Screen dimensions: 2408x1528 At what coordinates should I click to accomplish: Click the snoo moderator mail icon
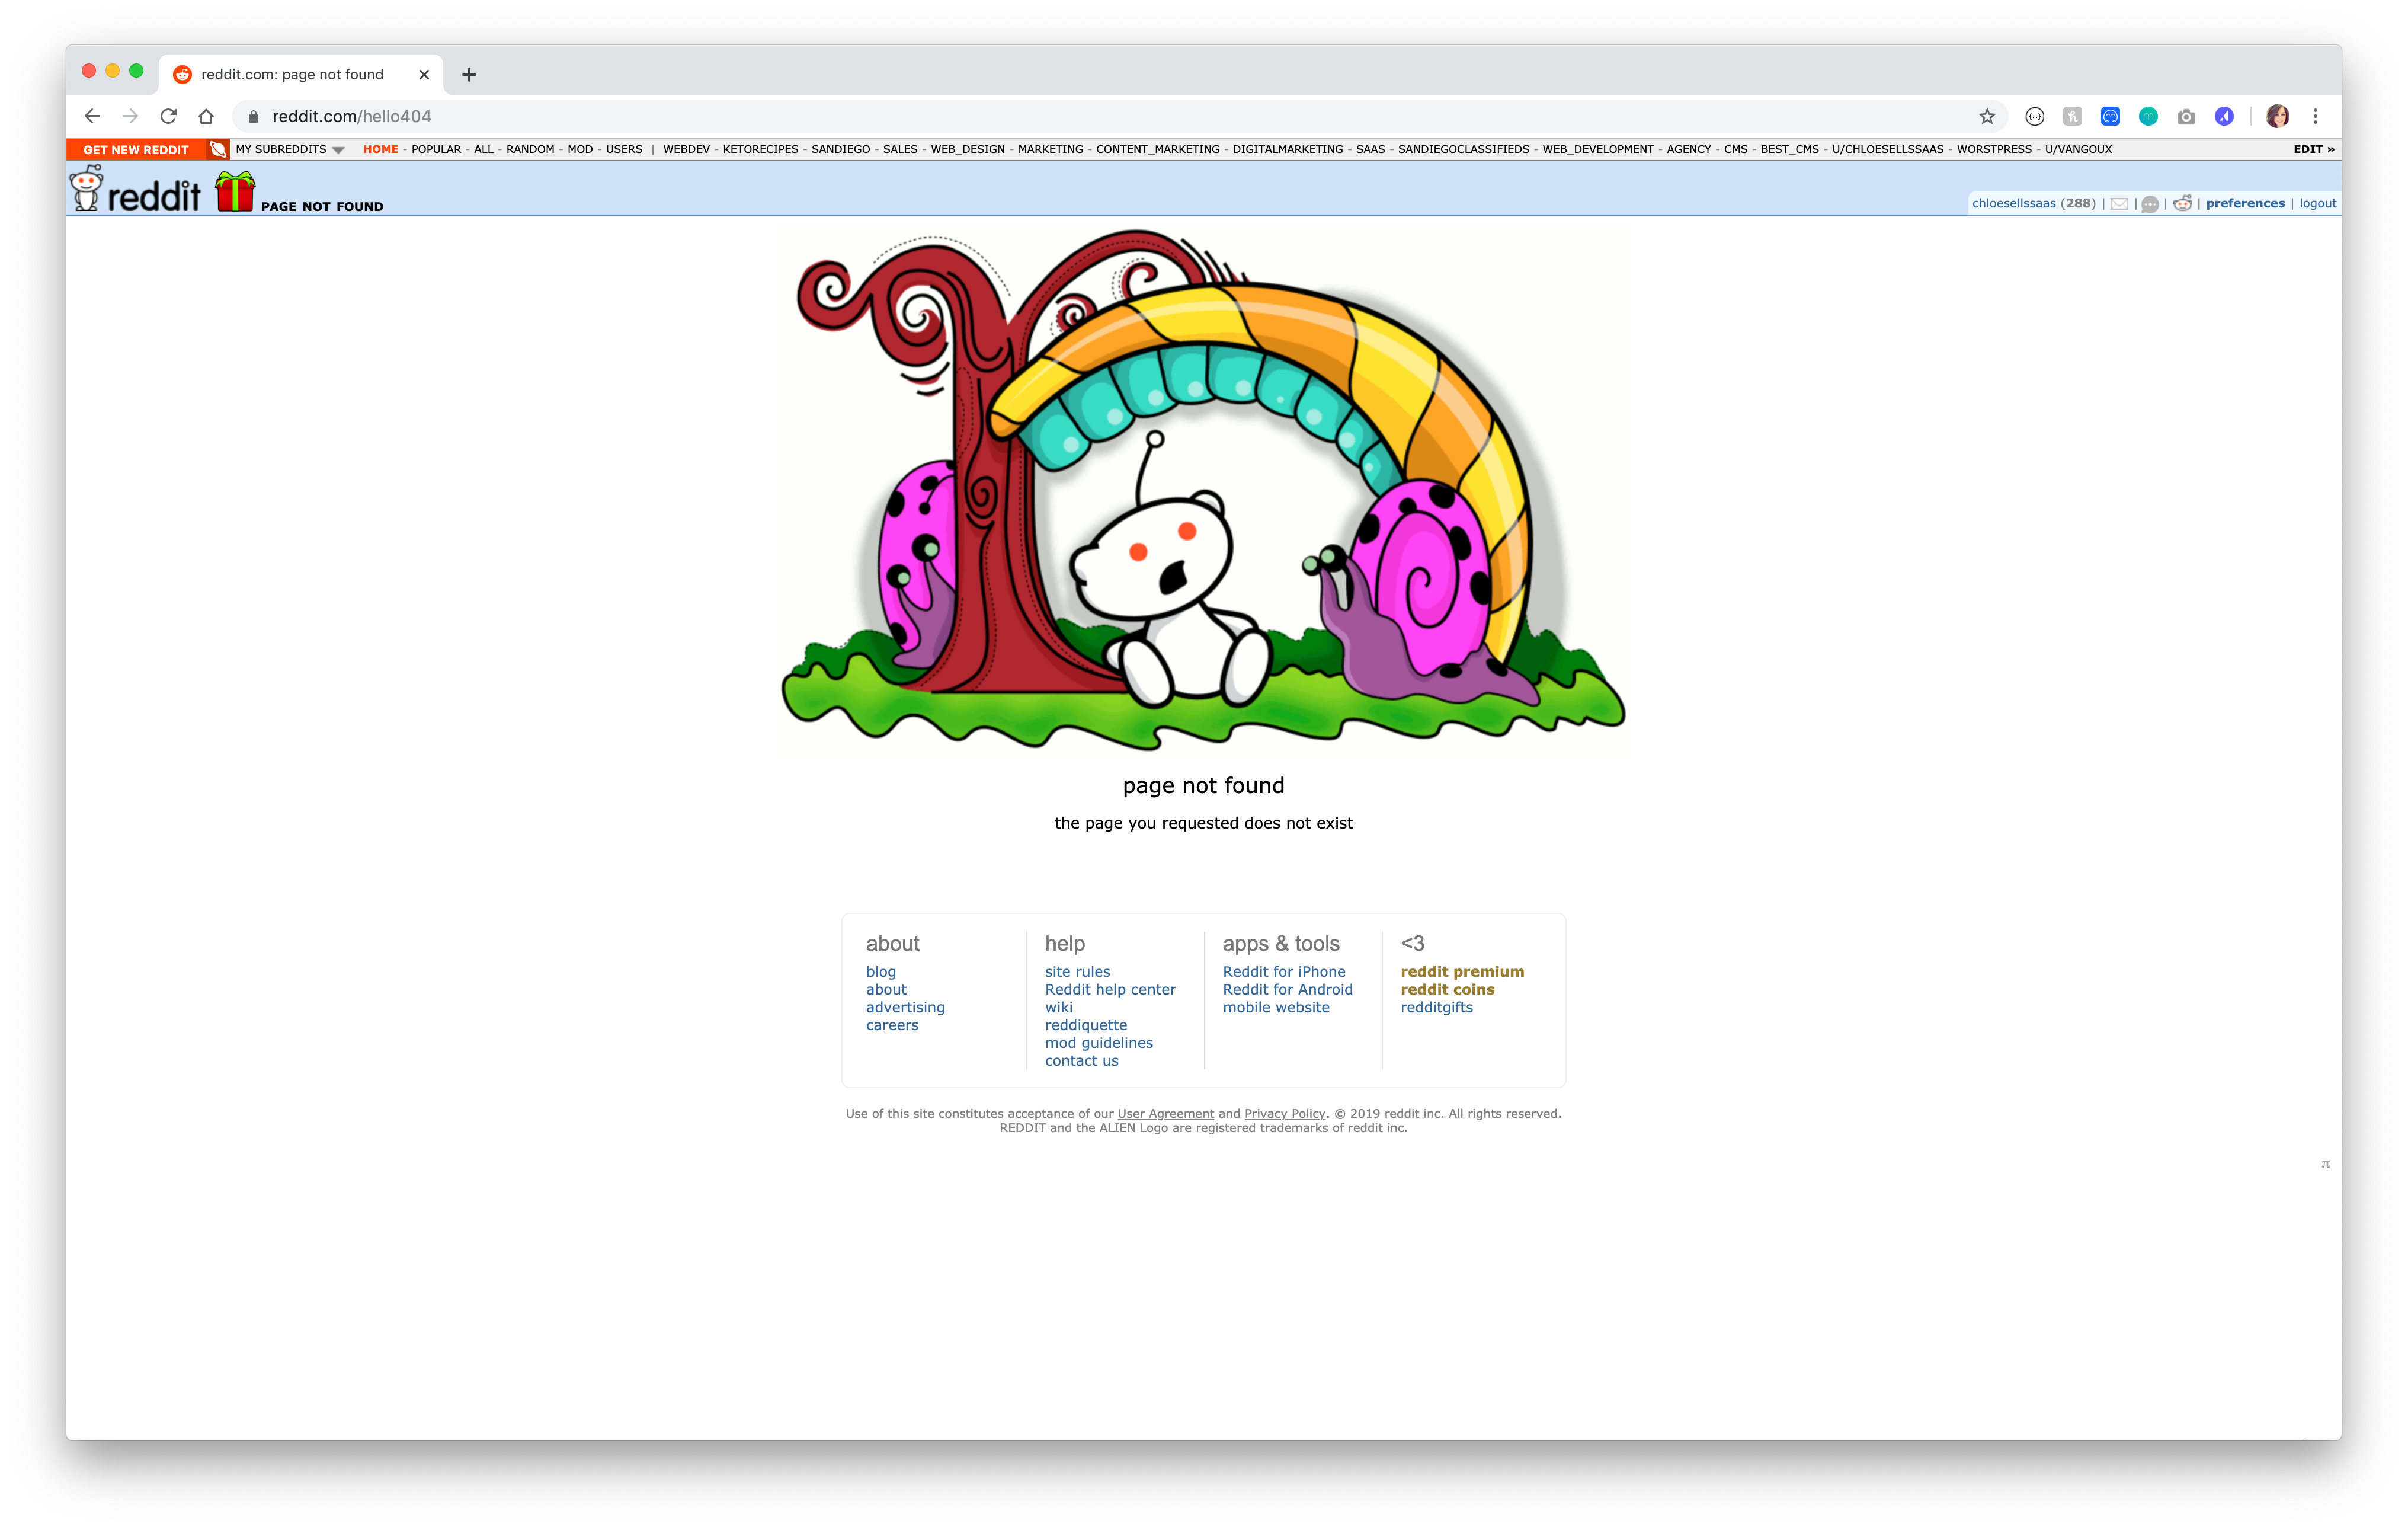tap(2182, 203)
